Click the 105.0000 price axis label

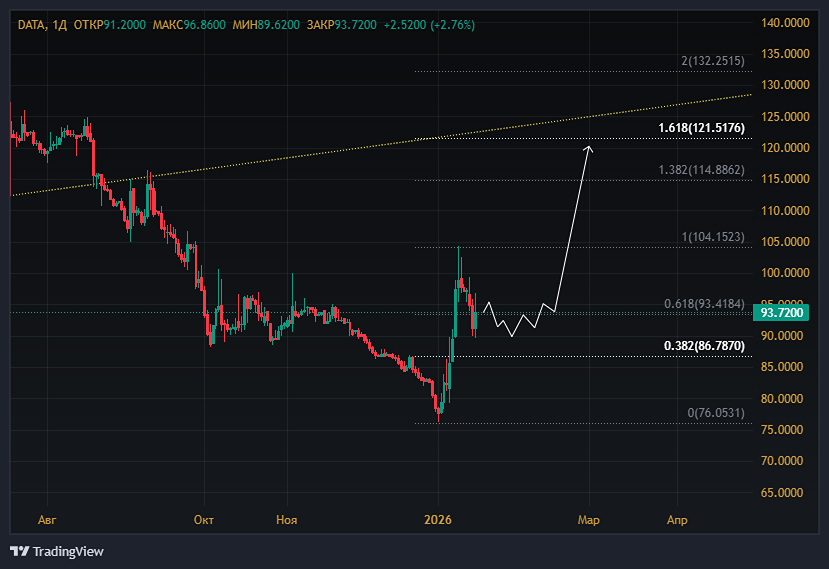785,242
